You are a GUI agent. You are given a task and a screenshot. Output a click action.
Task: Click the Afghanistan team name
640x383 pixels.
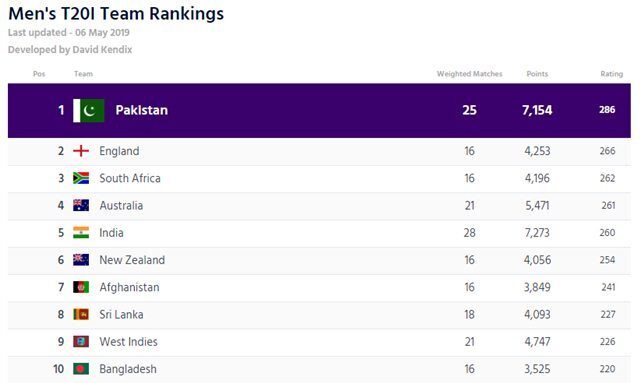pyautogui.click(x=129, y=287)
